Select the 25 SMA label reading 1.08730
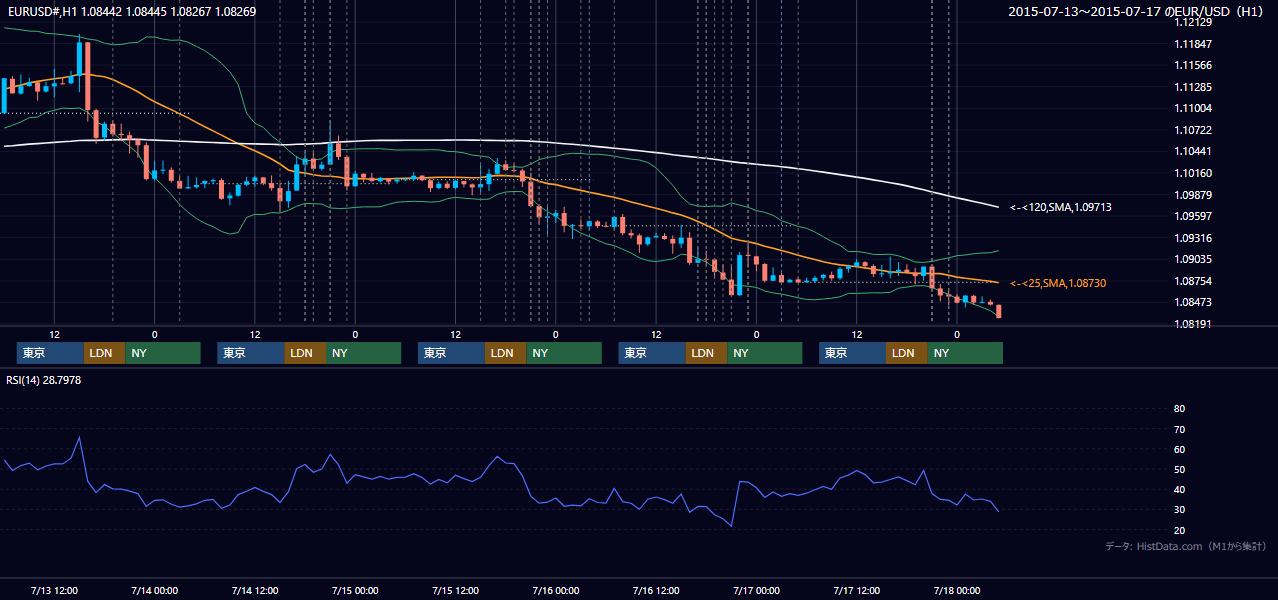Viewport: 1278px width, 600px height. [x=1058, y=284]
